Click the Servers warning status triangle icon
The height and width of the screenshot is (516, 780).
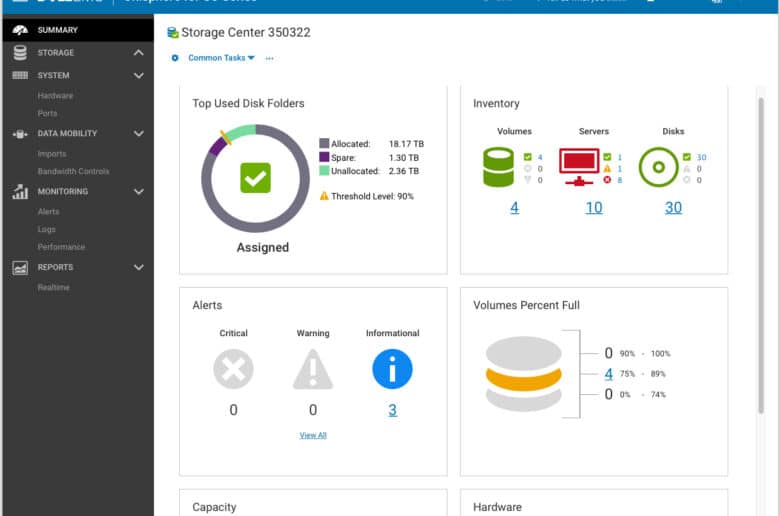[x=607, y=169]
